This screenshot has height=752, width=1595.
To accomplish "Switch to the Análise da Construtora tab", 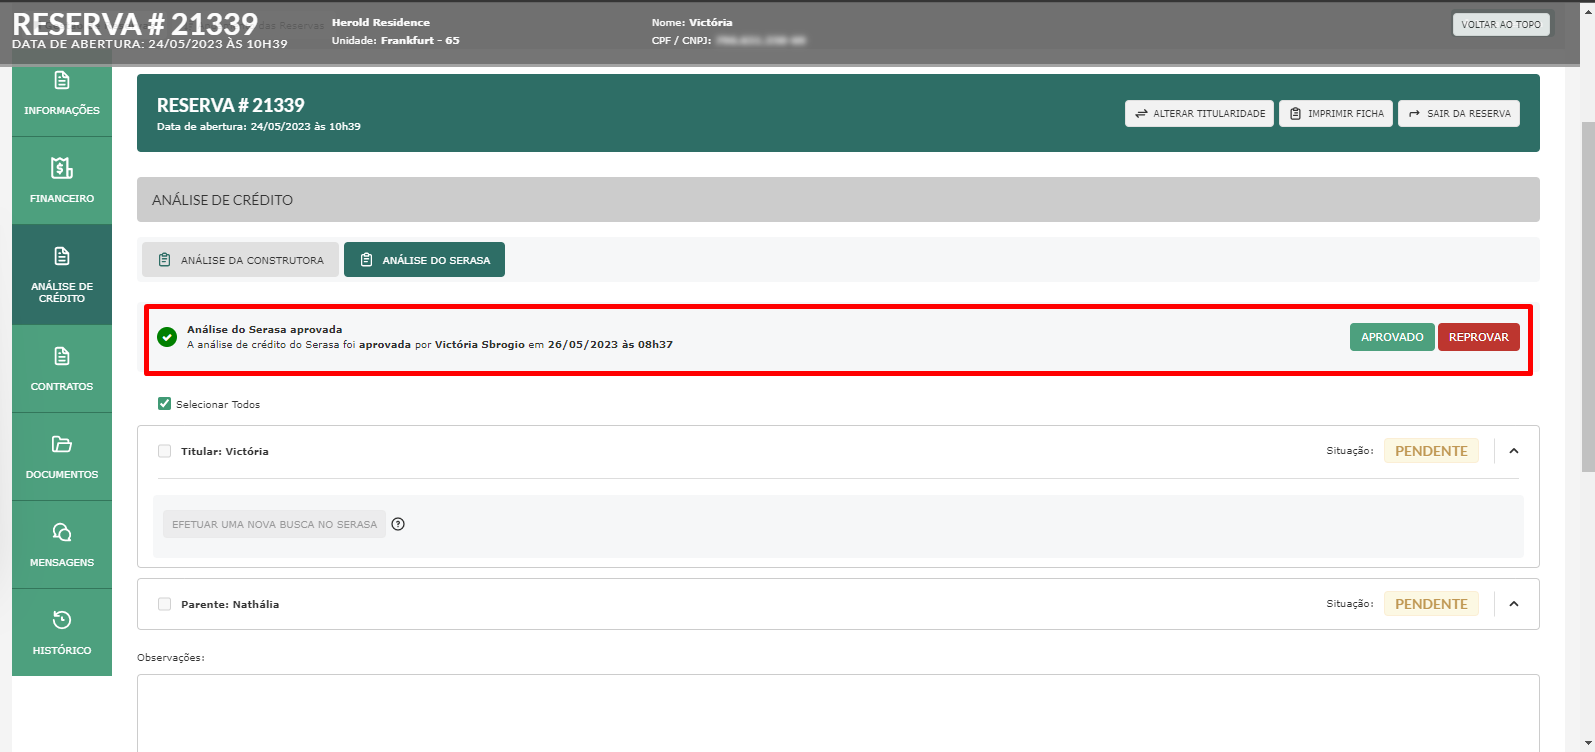I will (241, 260).
